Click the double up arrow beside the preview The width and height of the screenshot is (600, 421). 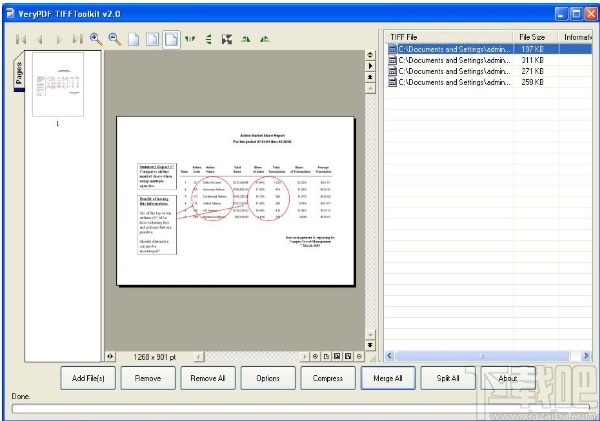point(370,77)
